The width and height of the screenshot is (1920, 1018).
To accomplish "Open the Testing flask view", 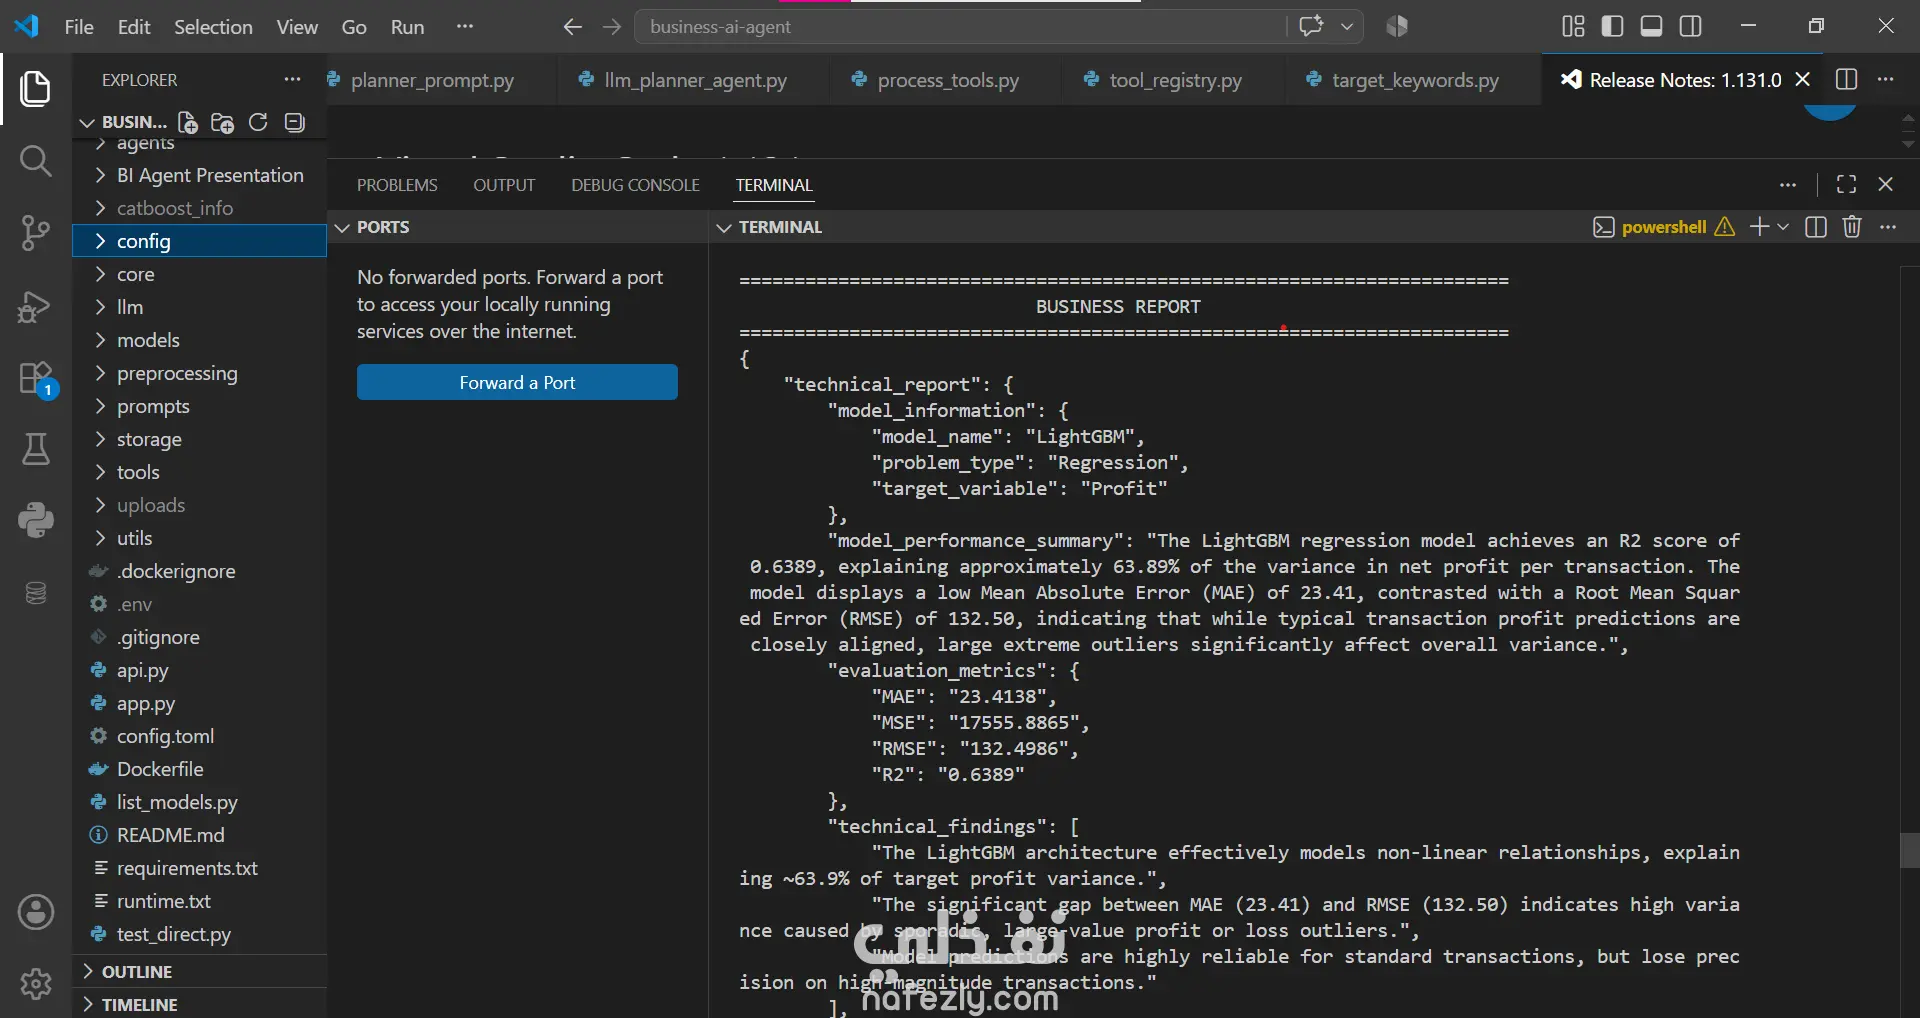I will pos(36,450).
